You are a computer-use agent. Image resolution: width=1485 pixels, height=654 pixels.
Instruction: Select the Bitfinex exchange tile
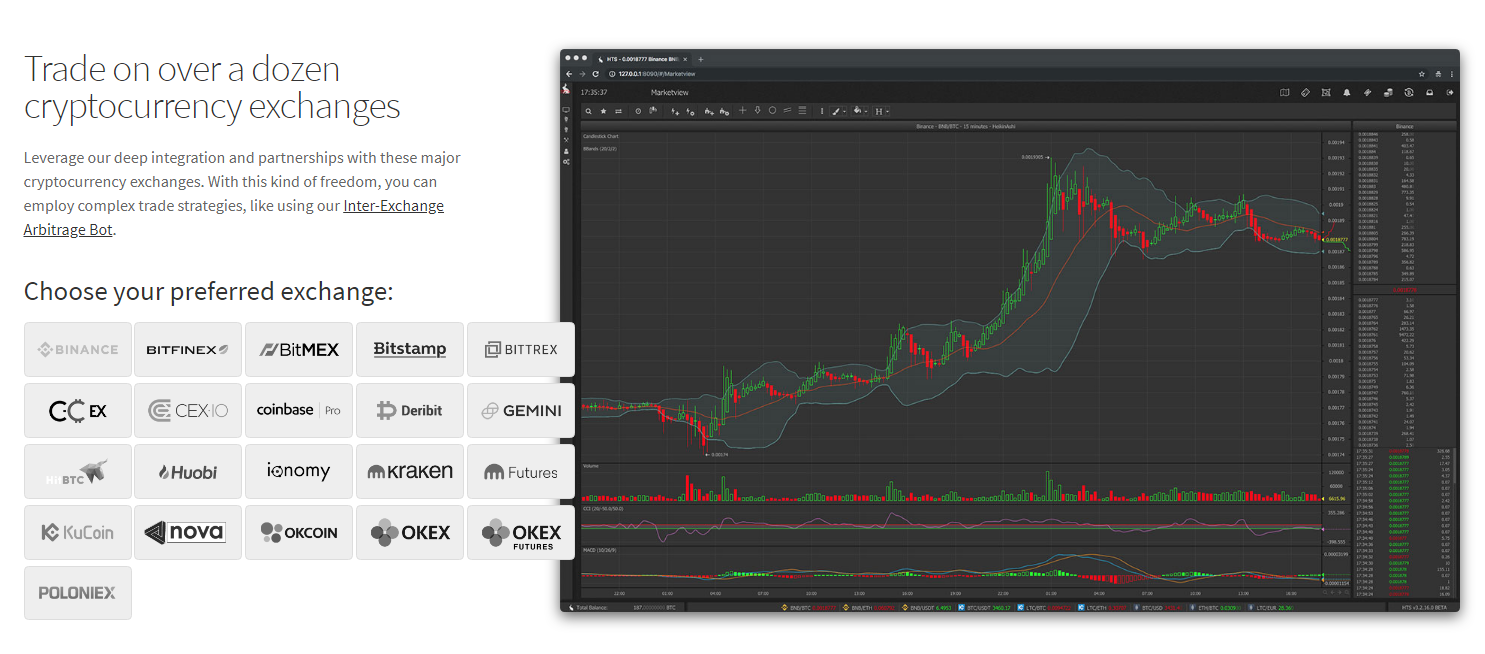[x=188, y=349]
